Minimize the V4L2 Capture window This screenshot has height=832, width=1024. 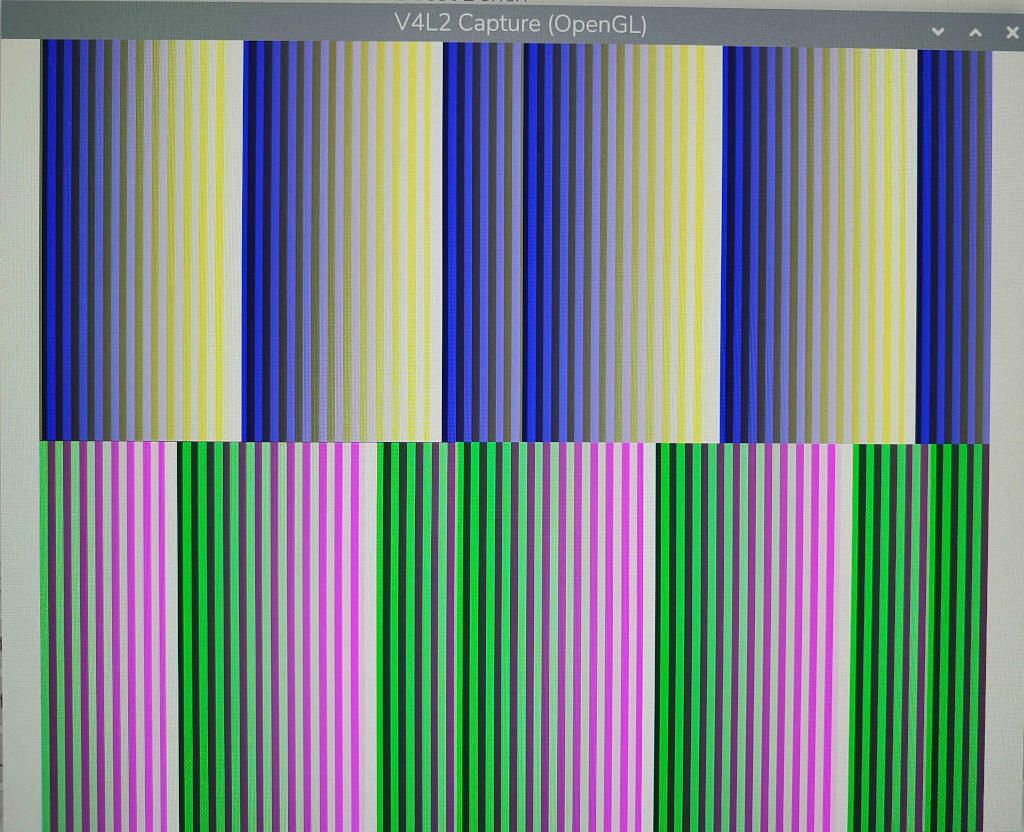[x=938, y=31]
